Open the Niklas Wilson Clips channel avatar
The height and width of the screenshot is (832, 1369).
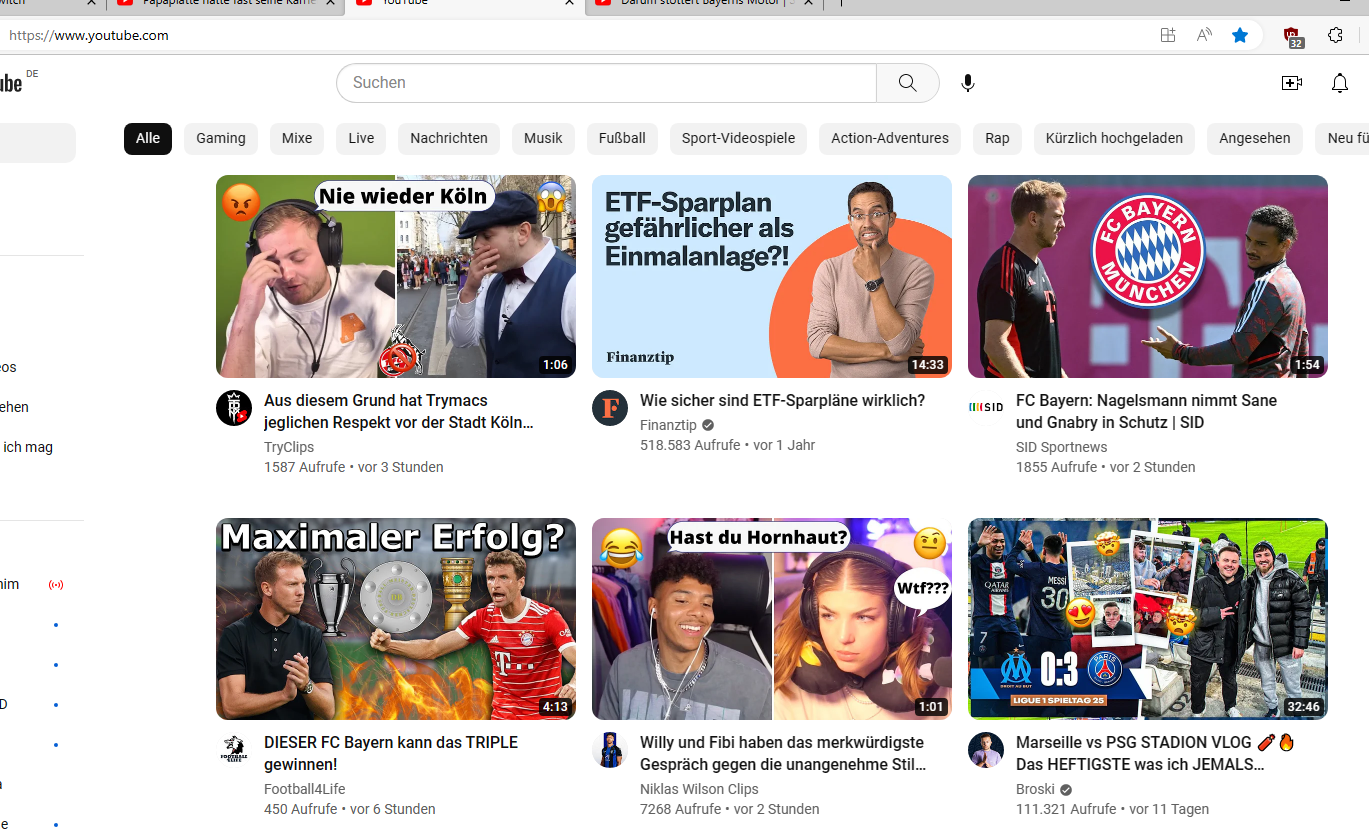click(610, 750)
